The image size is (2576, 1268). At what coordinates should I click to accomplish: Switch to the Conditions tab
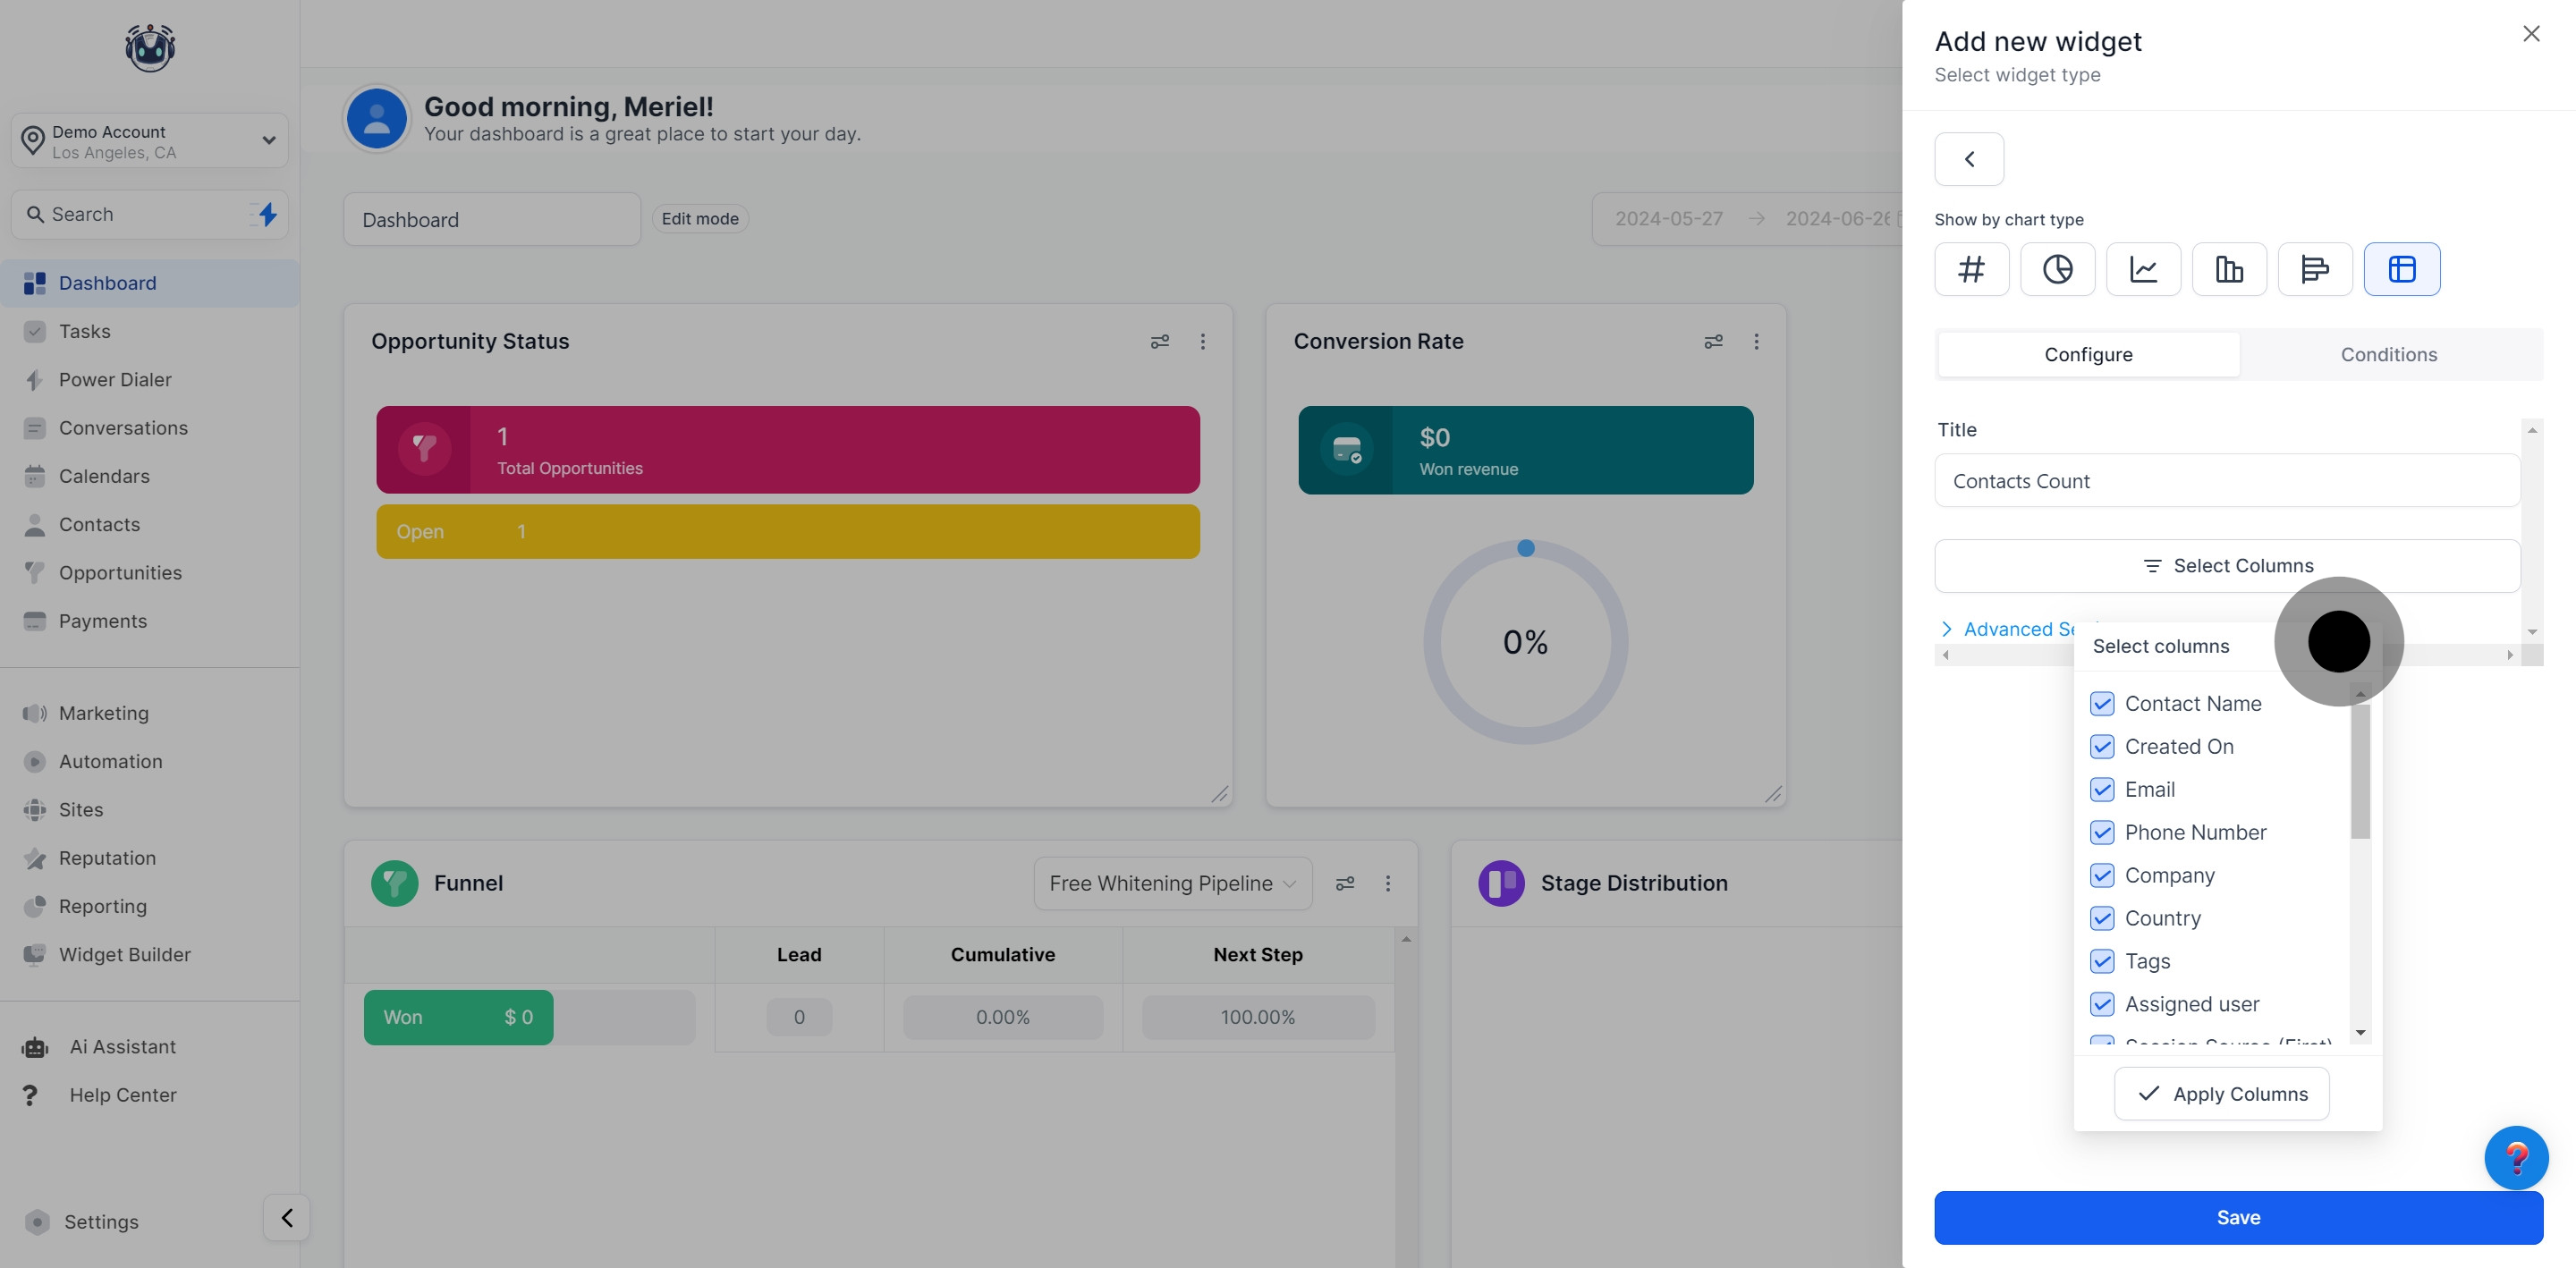click(x=2388, y=355)
